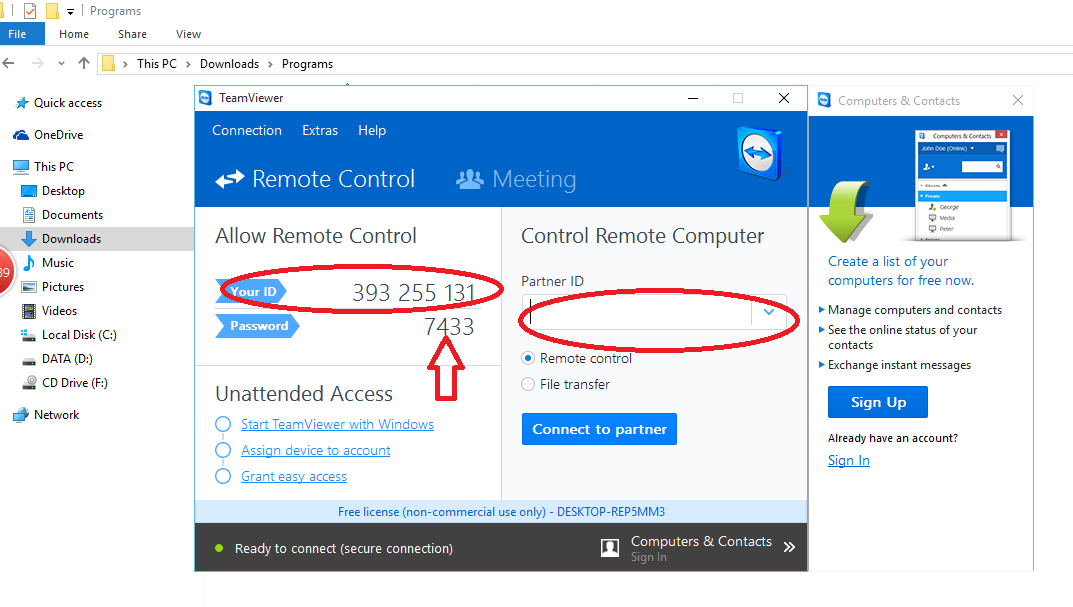Switch to the Meeting tab
This screenshot has height=607, width=1073.
click(516, 179)
